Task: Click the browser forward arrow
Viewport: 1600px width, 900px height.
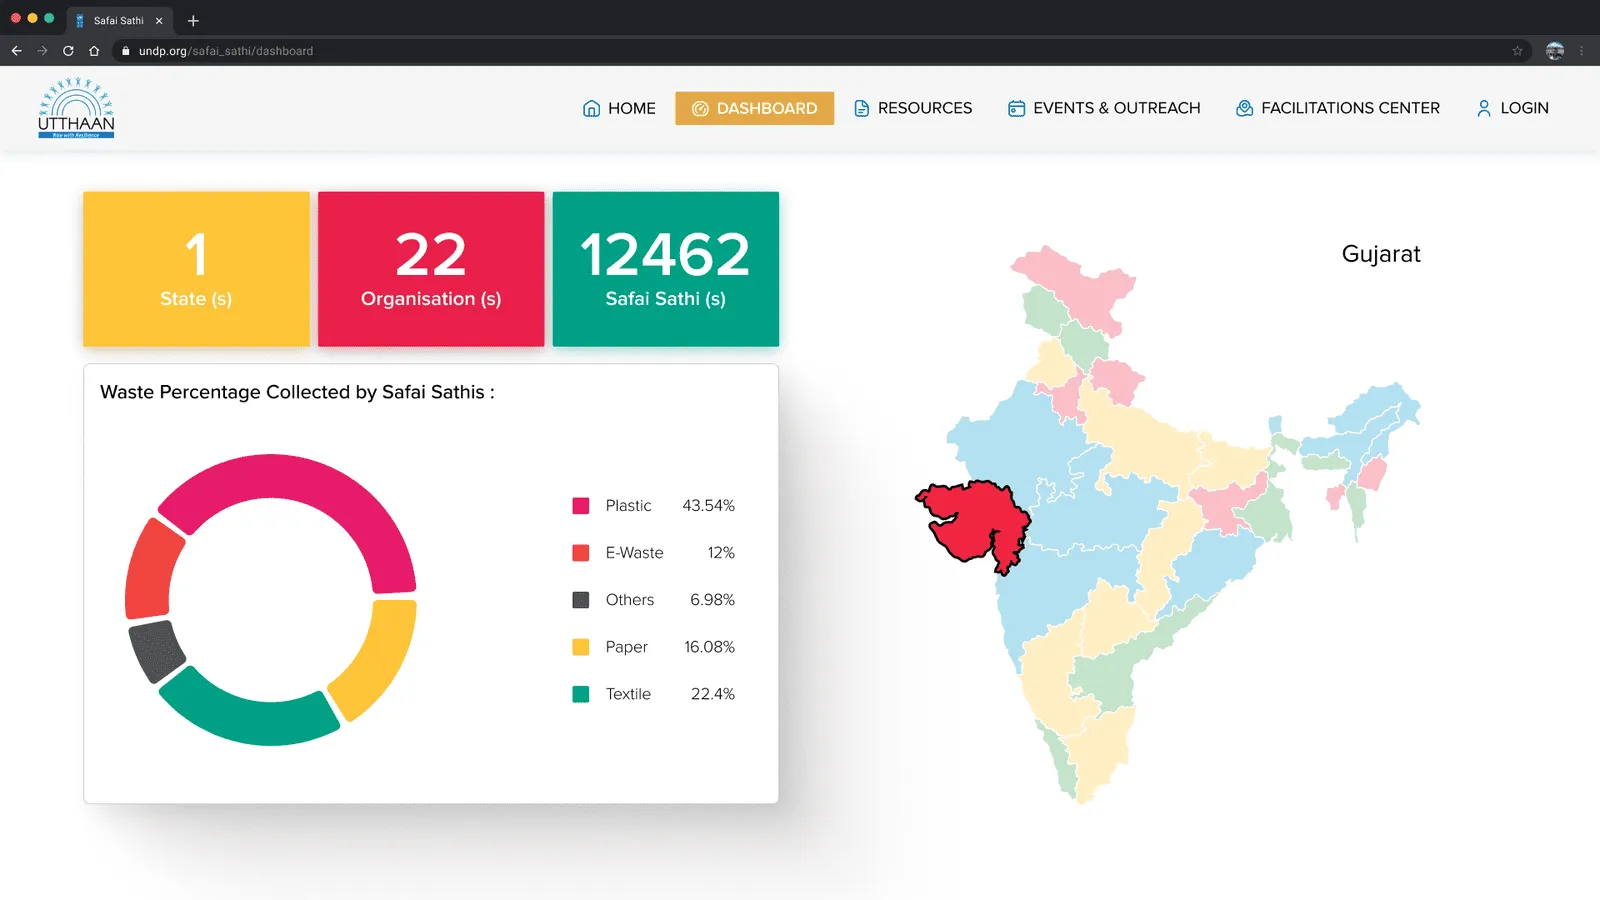Action: [x=42, y=51]
